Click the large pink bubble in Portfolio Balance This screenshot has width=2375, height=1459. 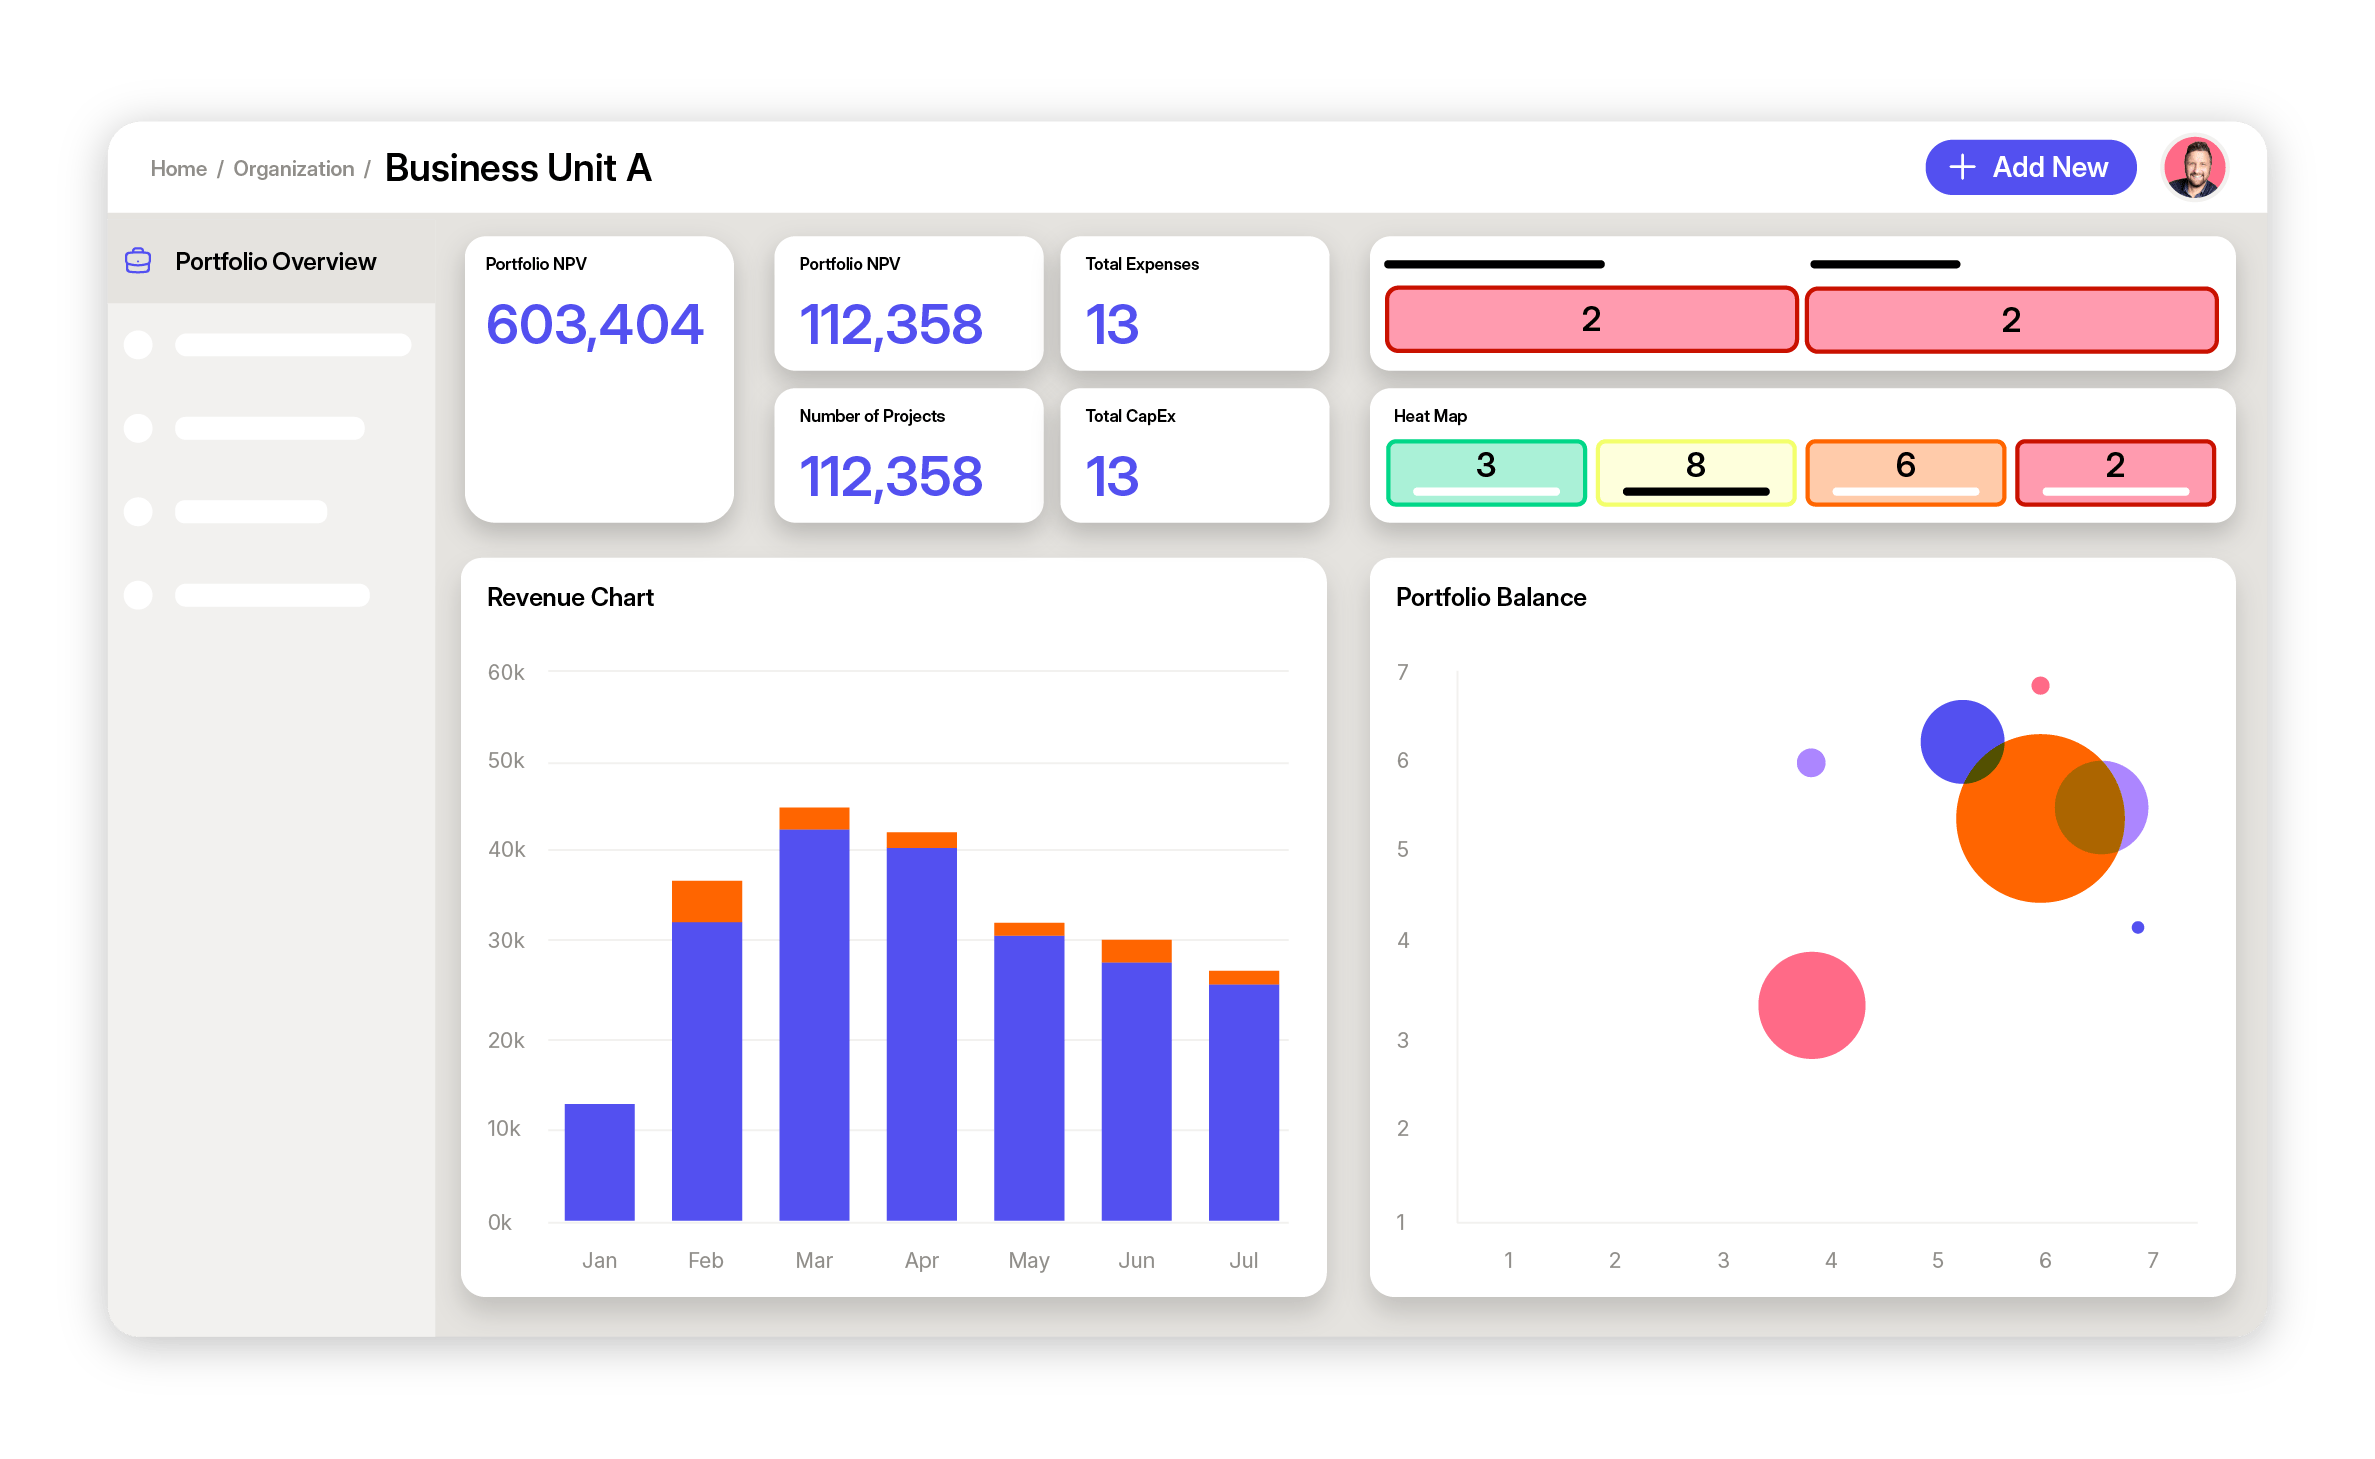pos(1811,1004)
